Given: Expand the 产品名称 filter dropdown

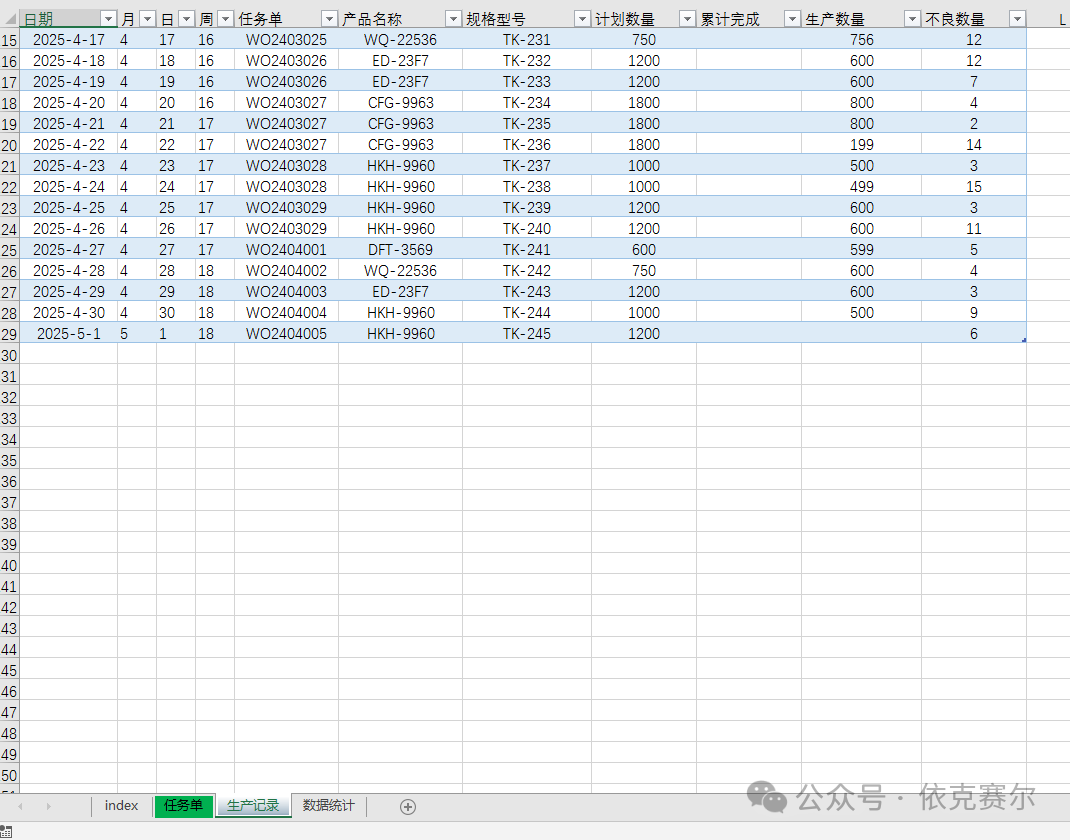Looking at the screenshot, I should tap(452, 19).
